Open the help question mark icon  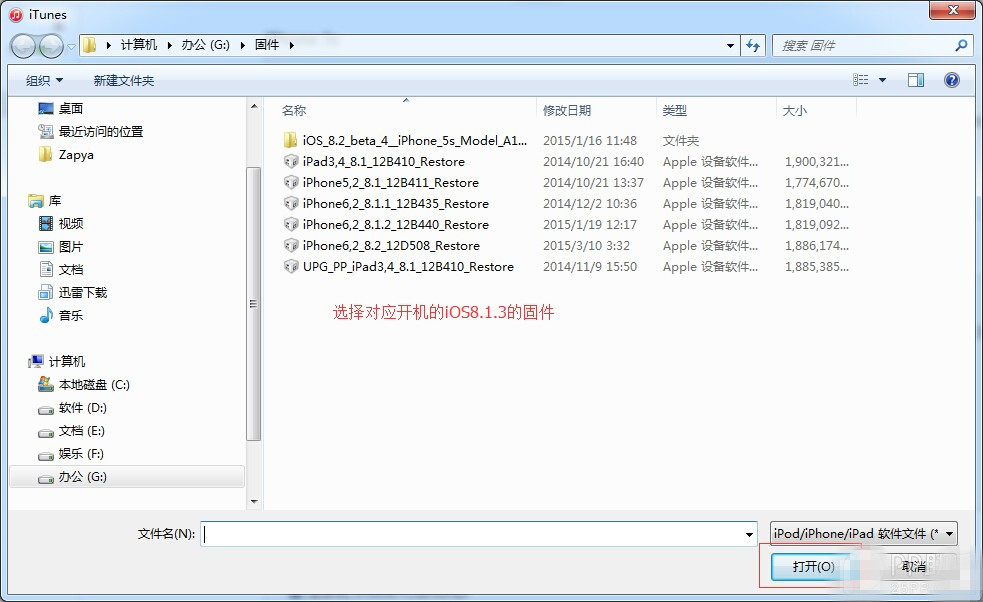[951, 79]
